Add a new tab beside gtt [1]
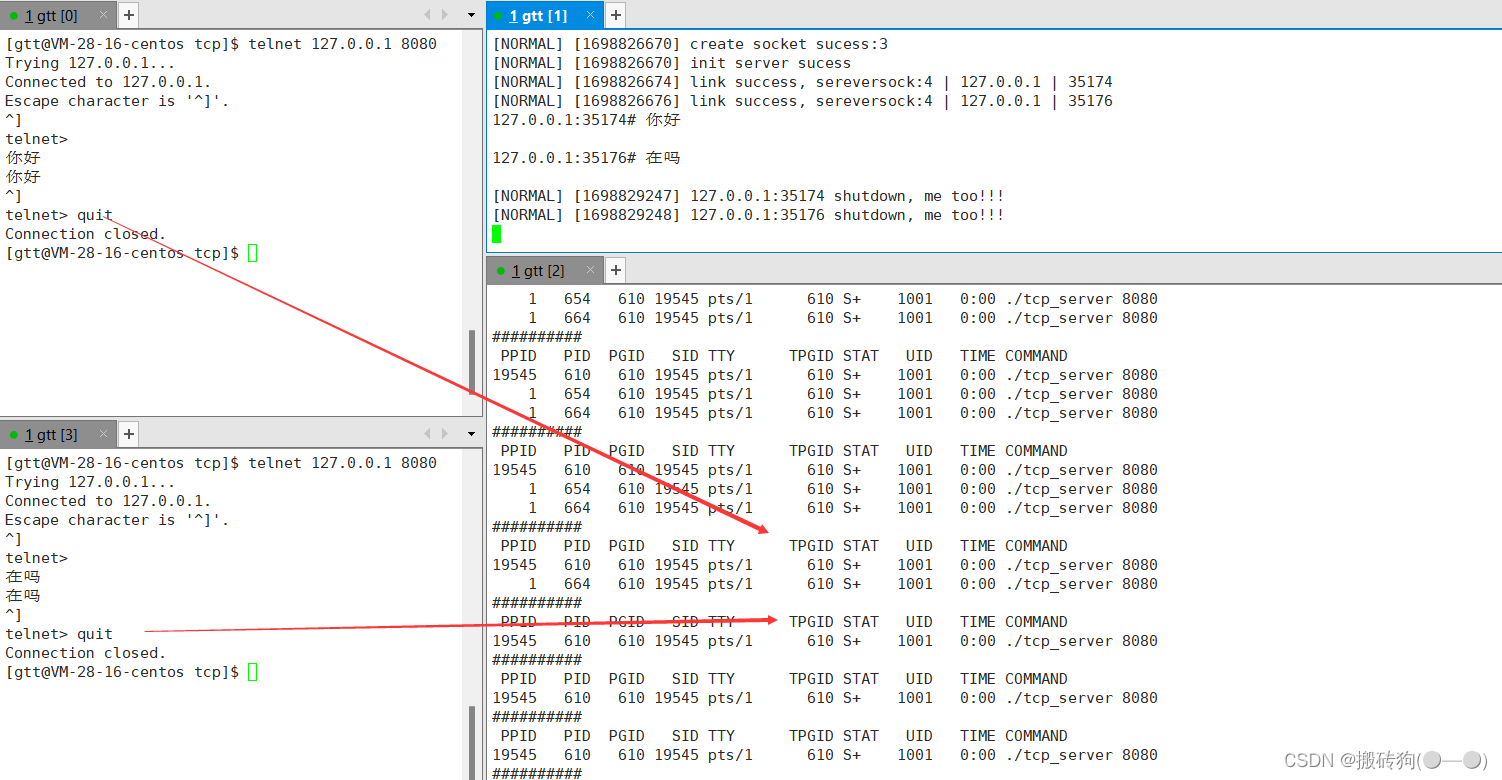Viewport: 1502px width, 780px height. pos(615,15)
